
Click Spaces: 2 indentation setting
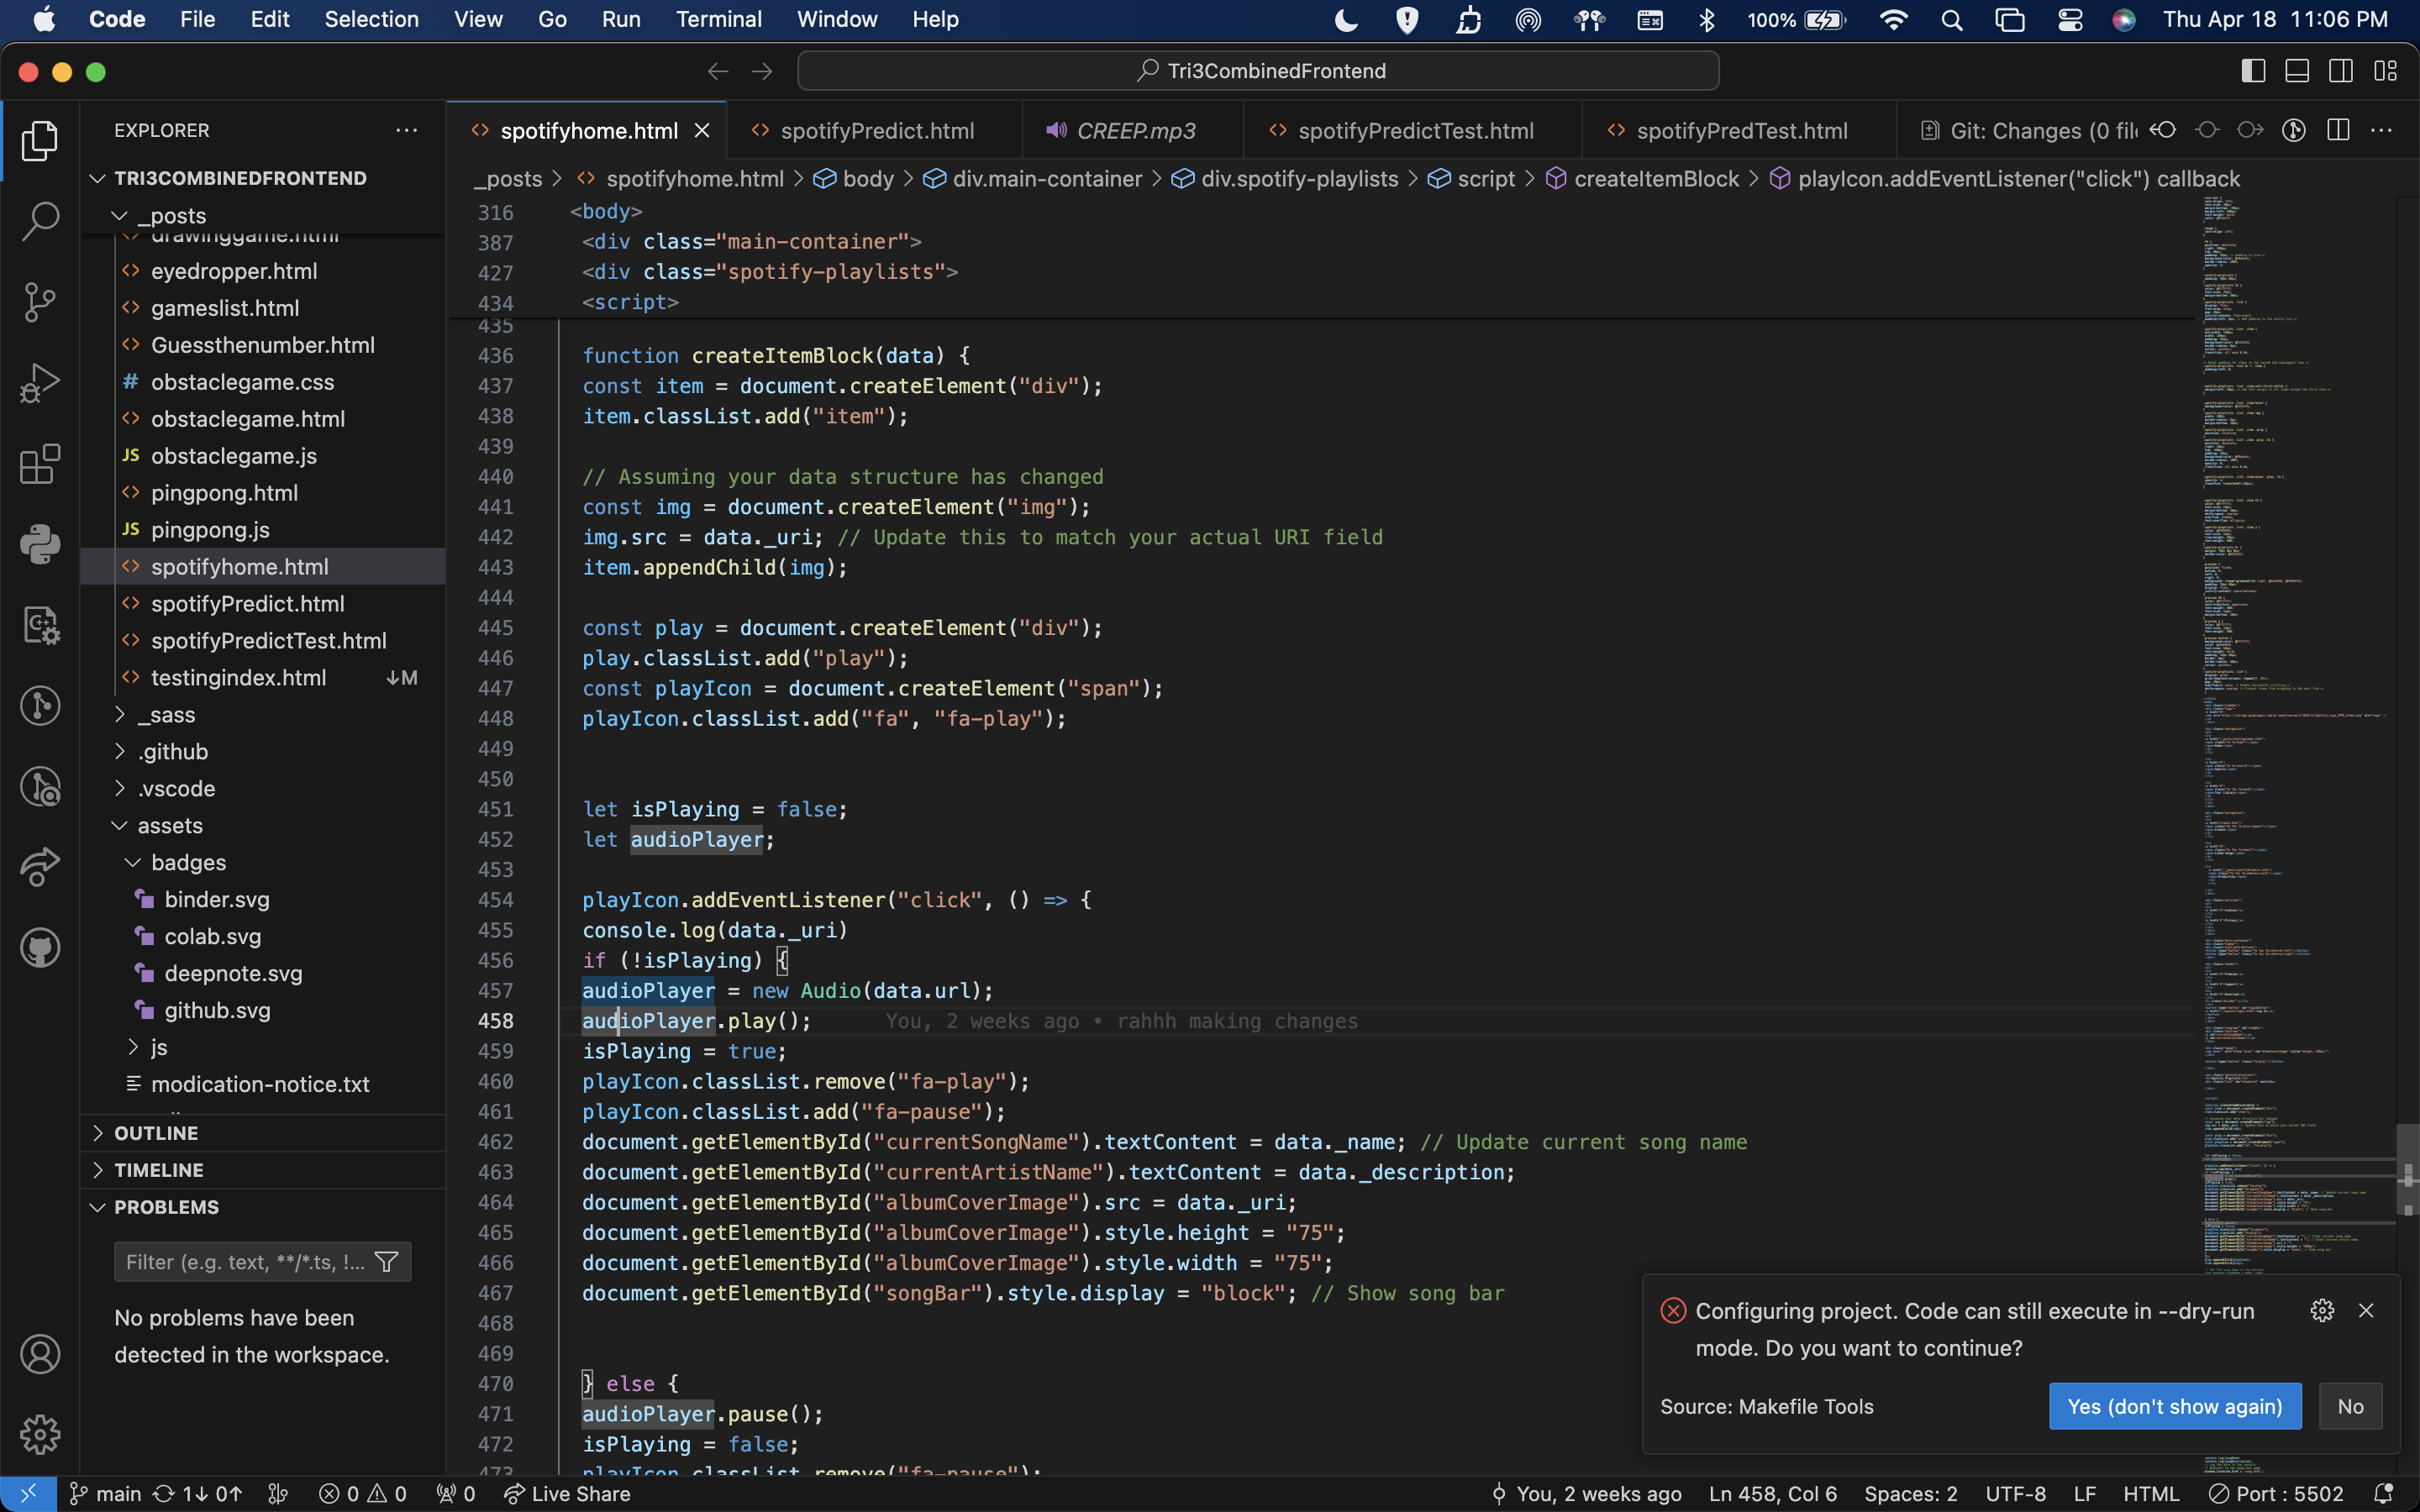[1910, 1494]
